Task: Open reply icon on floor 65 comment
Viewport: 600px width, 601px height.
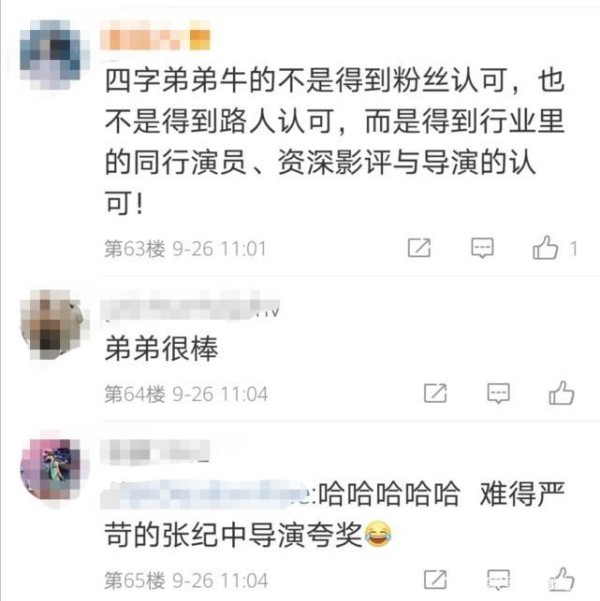Action: tap(498, 580)
